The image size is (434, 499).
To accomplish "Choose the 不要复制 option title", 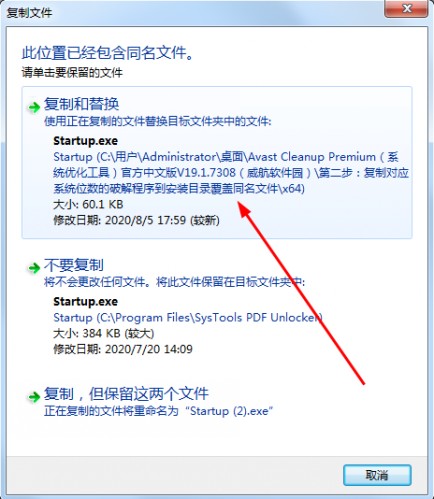I will point(74,265).
